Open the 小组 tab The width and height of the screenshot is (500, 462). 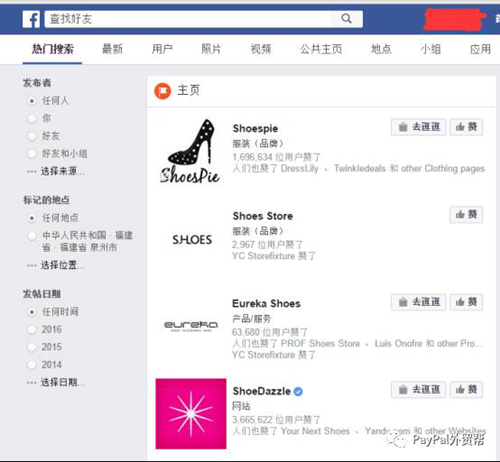coord(430,49)
